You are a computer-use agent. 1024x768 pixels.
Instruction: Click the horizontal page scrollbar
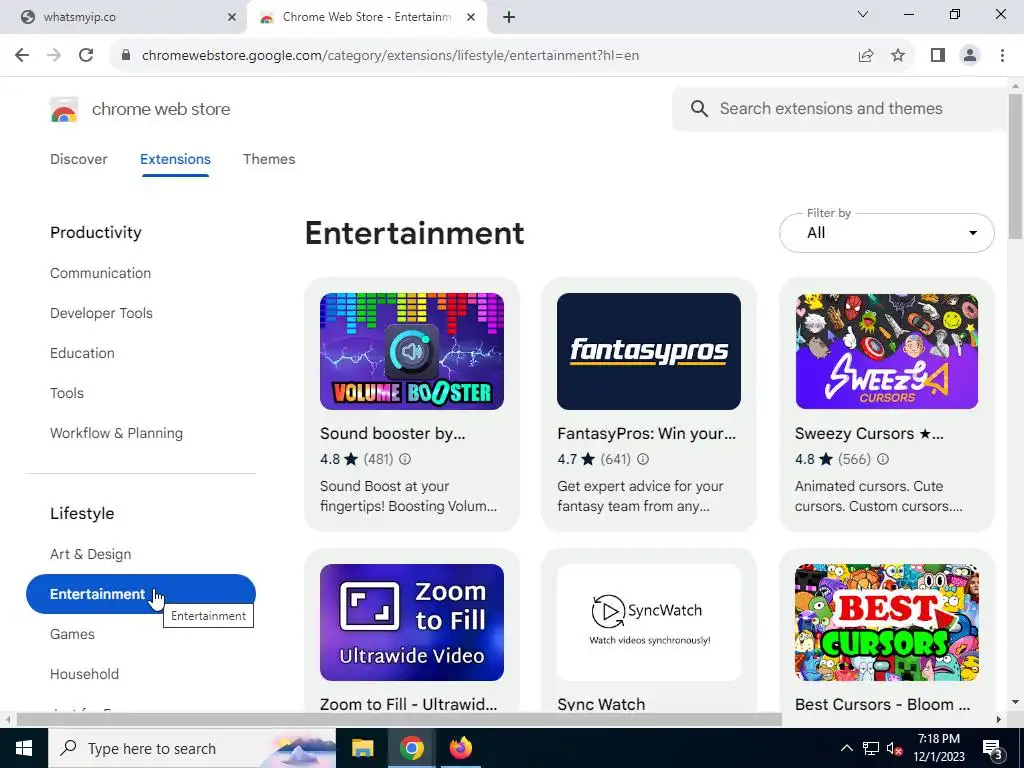[399, 720]
